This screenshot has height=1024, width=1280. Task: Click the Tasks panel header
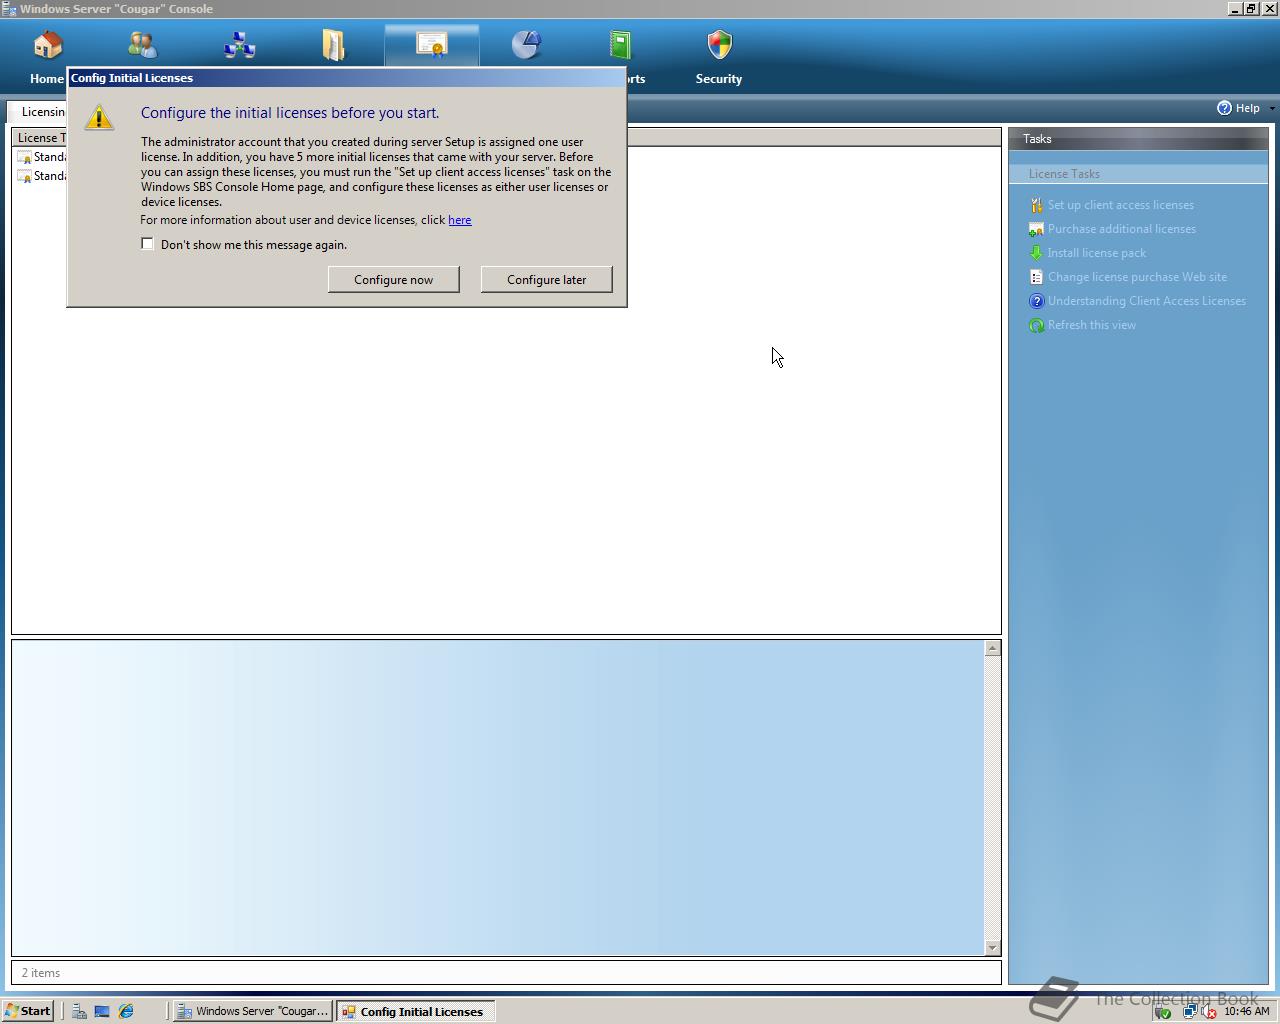pos(1138,139)
